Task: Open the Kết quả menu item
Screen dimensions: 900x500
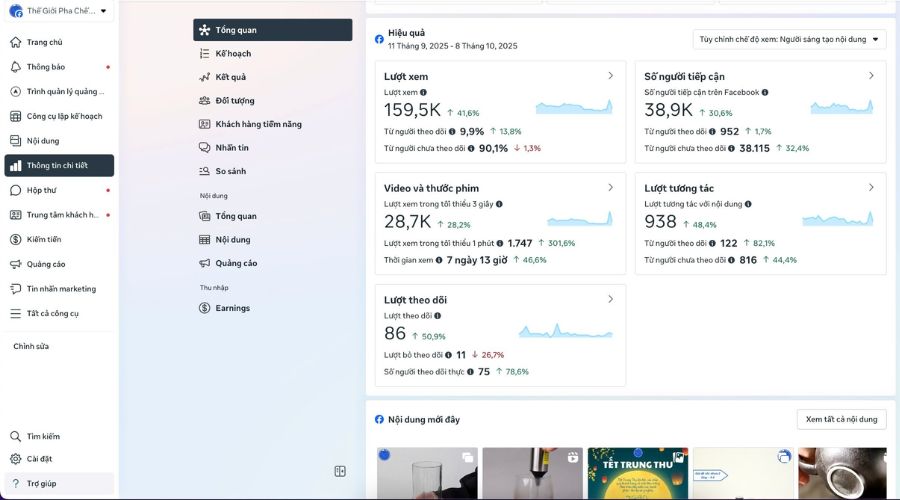Action: click(273, 77)
